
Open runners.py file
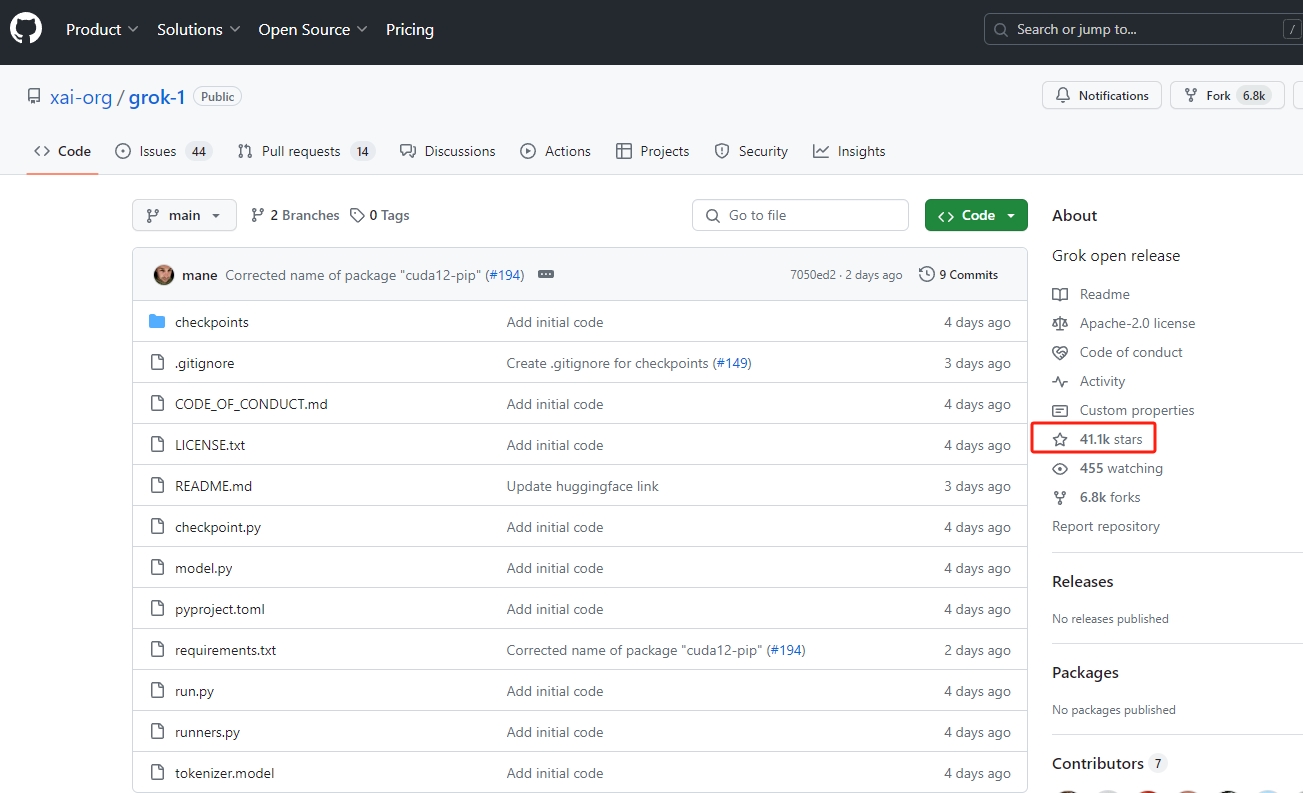[207, 732]
